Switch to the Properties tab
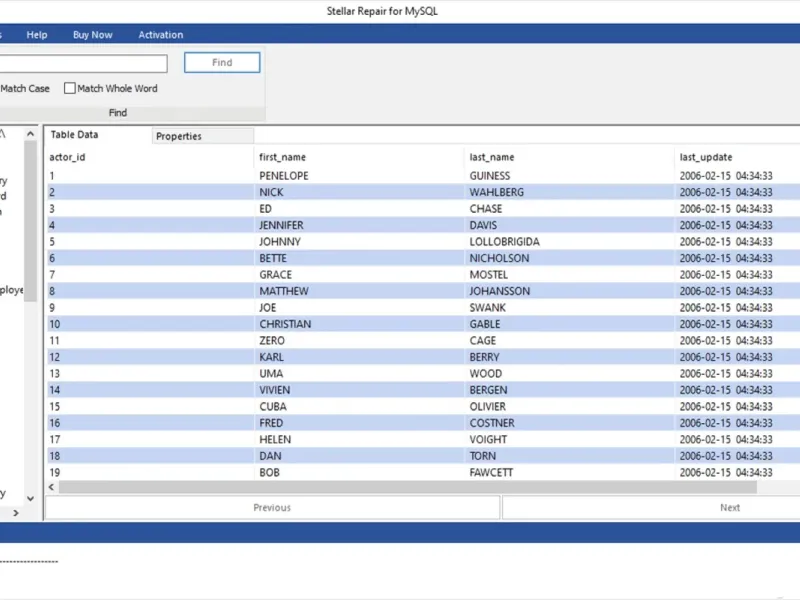The width and height of the screenshot is (800, 600). click(x=203, y=136)
